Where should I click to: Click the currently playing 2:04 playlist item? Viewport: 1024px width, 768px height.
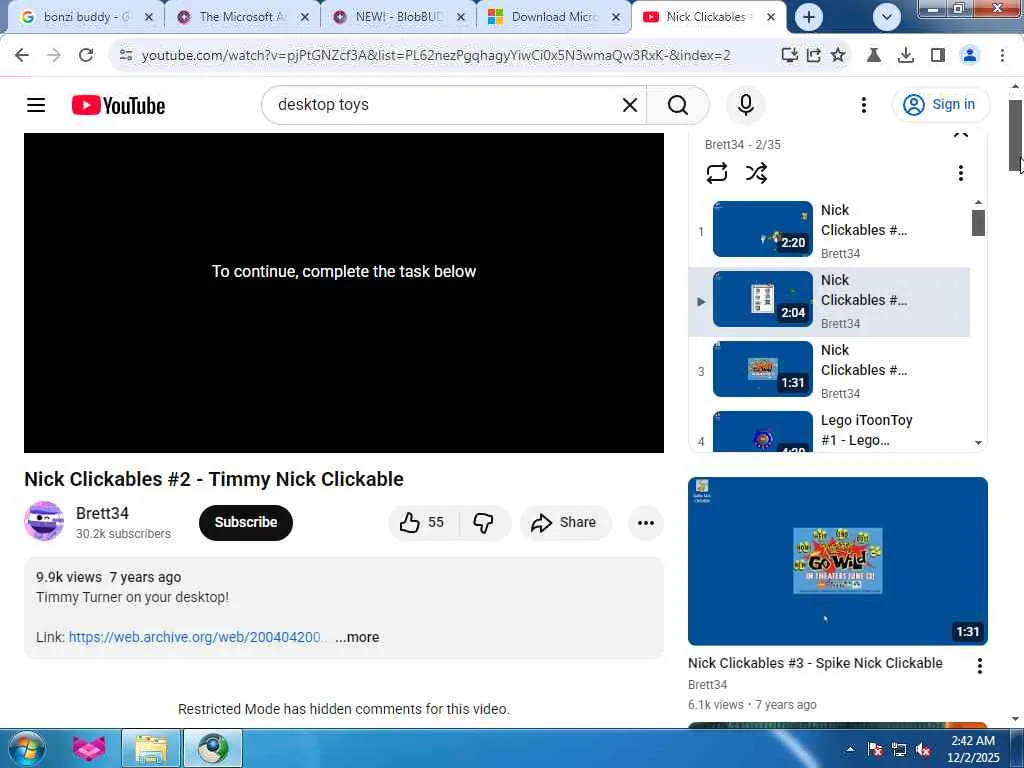(x=829, y=301)
